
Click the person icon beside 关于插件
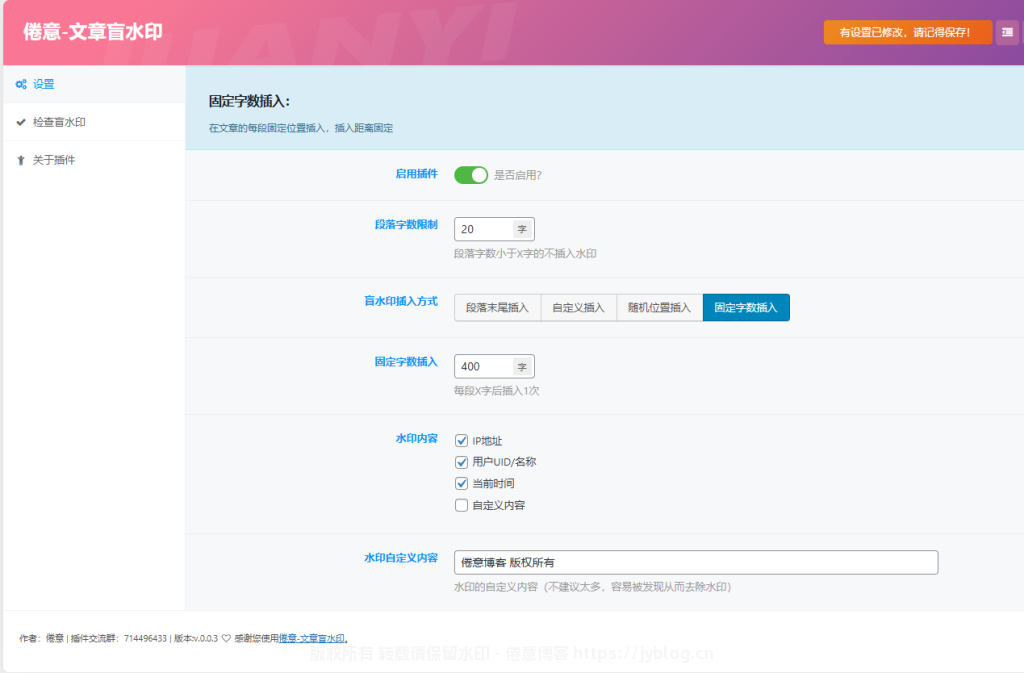click(21, 160)
